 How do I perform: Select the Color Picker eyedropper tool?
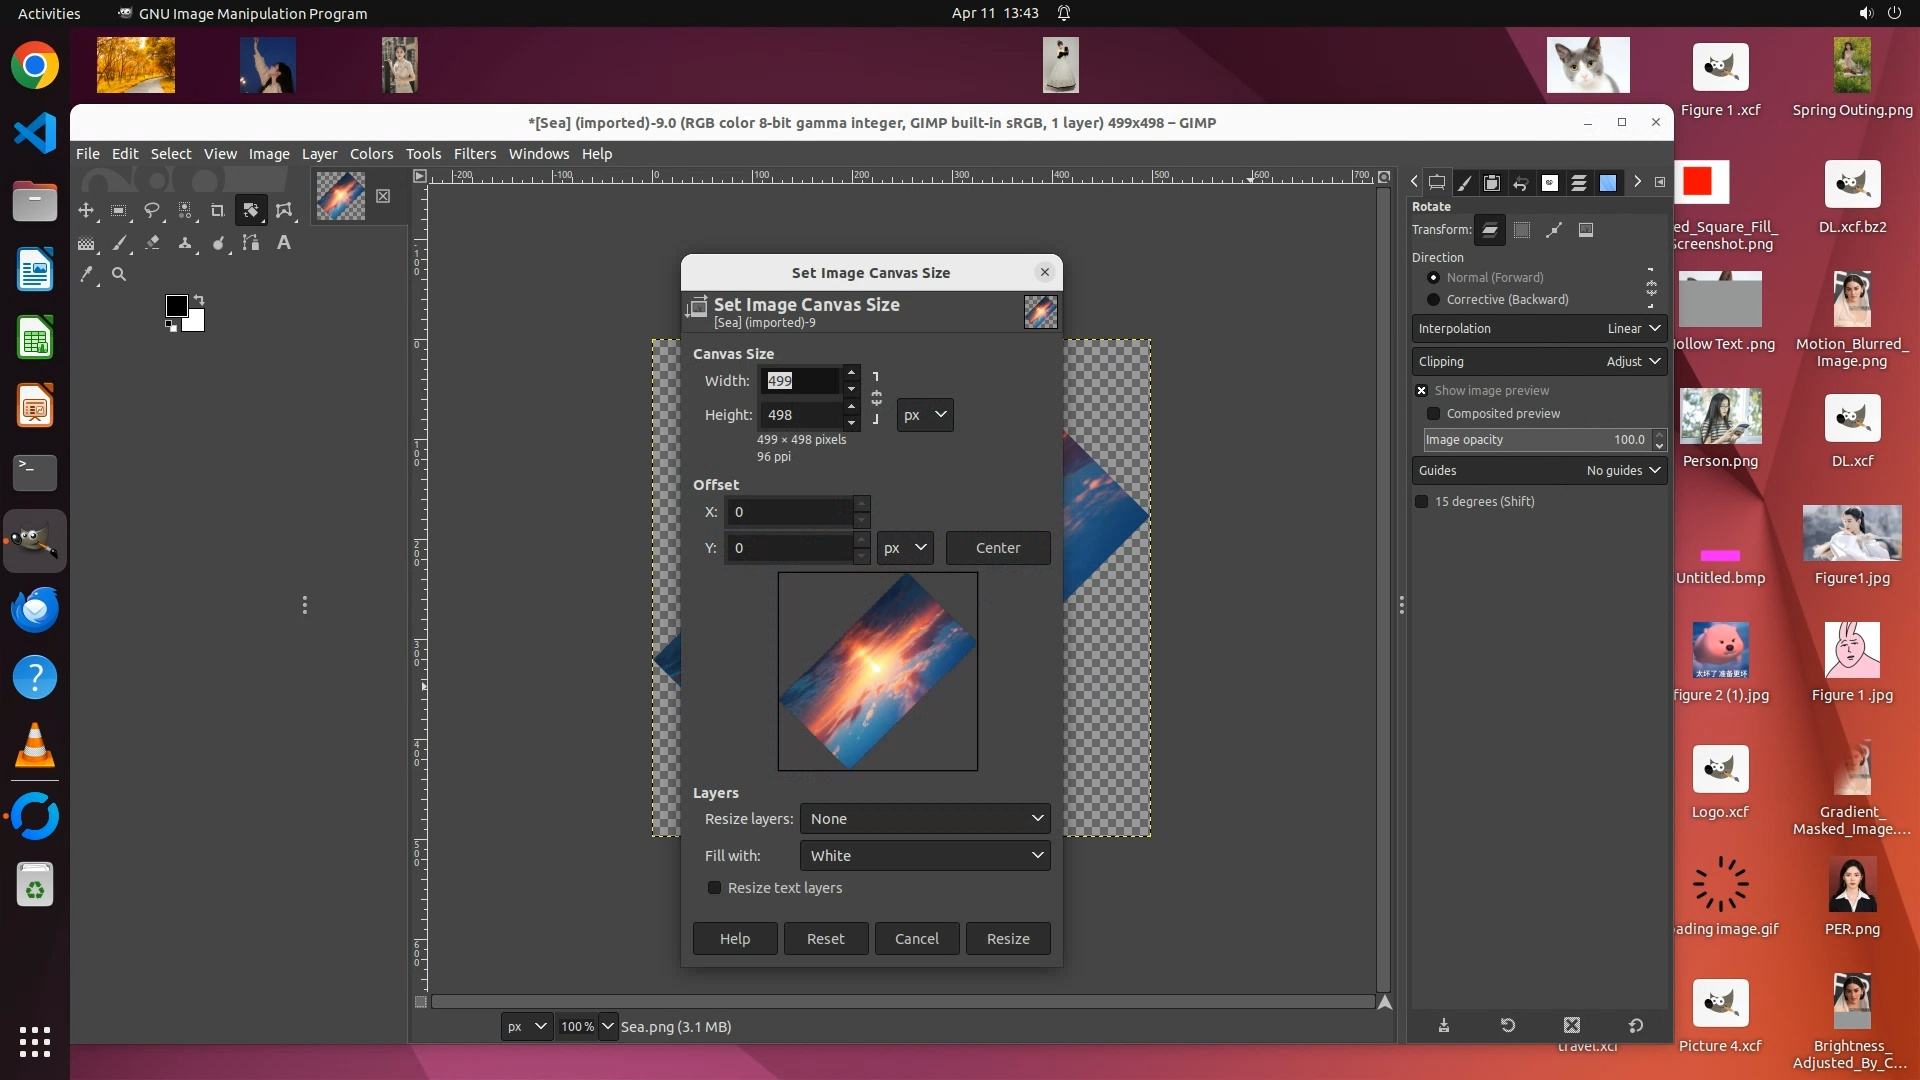[x=86, y=274]
